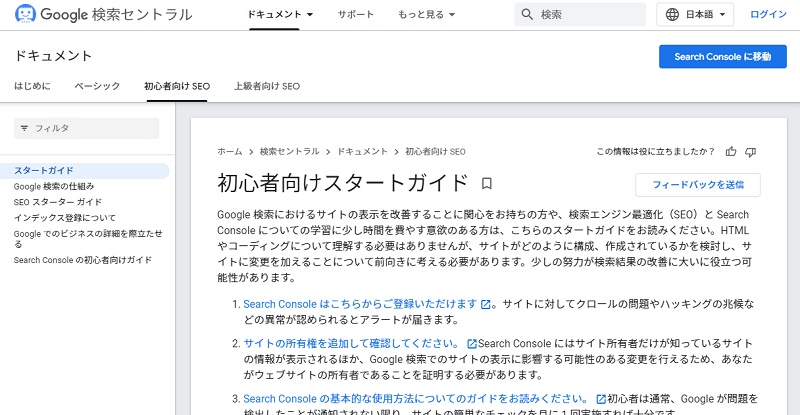Open the サポート menu item
Screen dimensions: 800x415
coord(356,14)
